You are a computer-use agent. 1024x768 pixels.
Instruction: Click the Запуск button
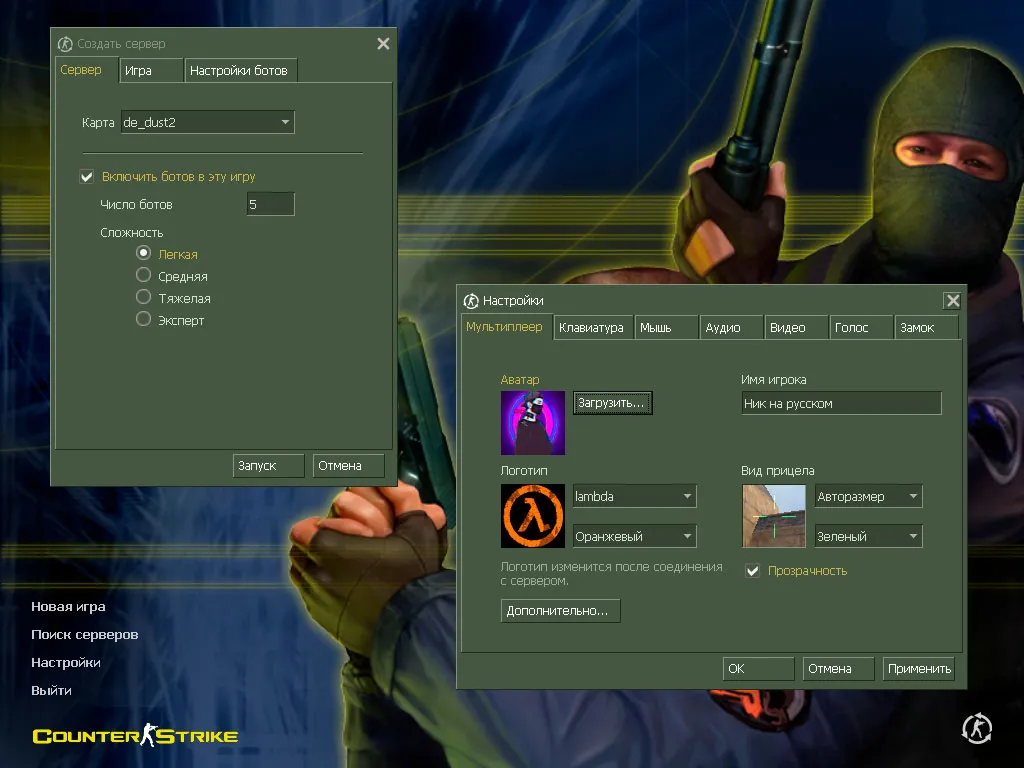pyautogui.click(x=268, y=466)
